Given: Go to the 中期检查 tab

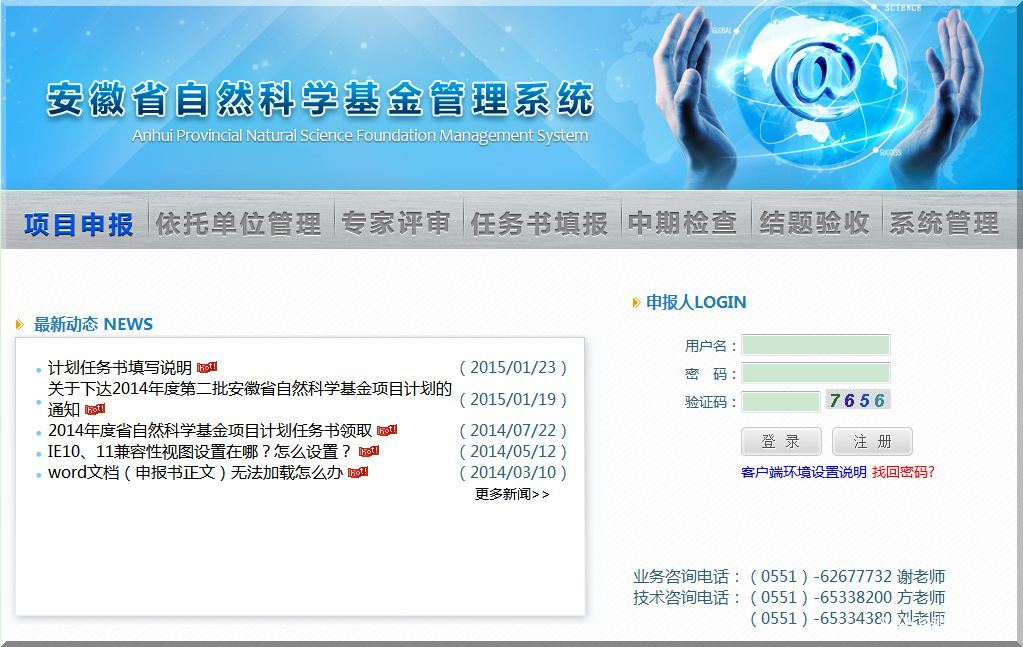Looking at the screenshot, I should tap(682, 224).
